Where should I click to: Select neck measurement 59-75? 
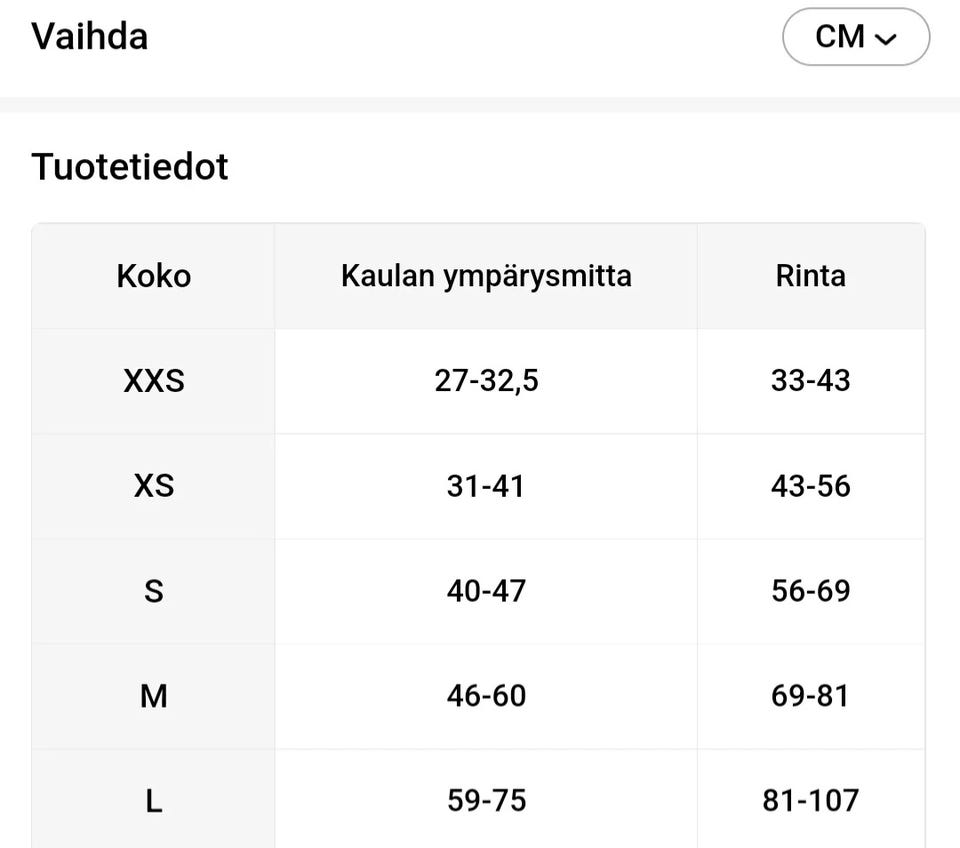(x=486, y=800)
